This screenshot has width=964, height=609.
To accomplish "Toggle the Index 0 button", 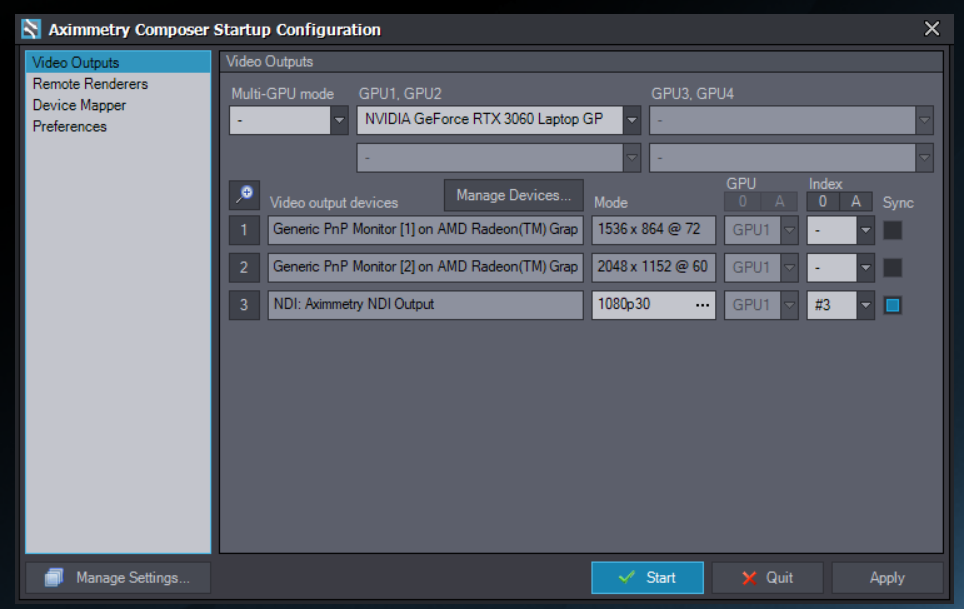I will click(x=822, y=202).
